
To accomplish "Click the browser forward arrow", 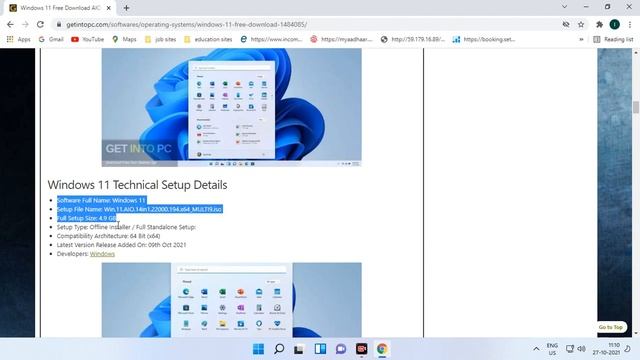I will [25, 24].
